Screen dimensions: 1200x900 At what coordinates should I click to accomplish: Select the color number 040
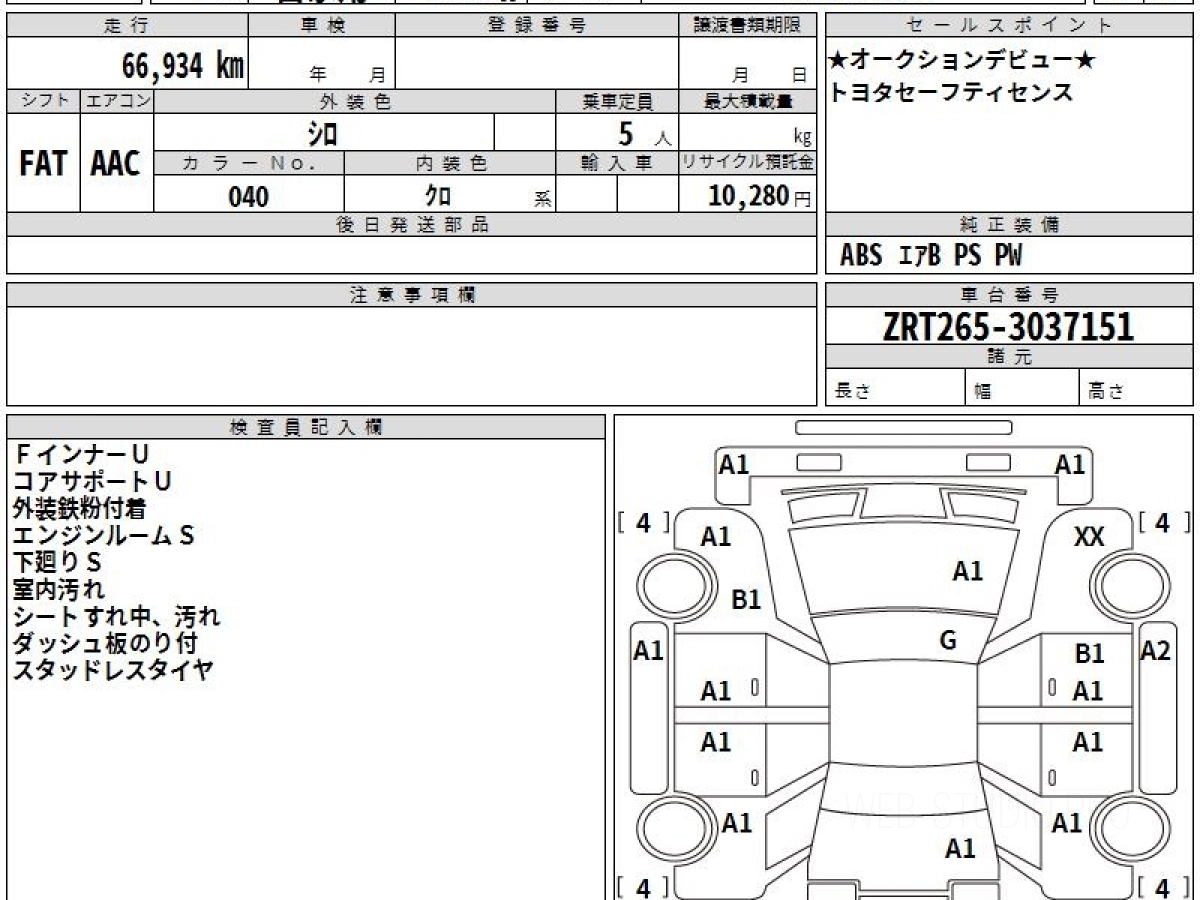(249, 197)
